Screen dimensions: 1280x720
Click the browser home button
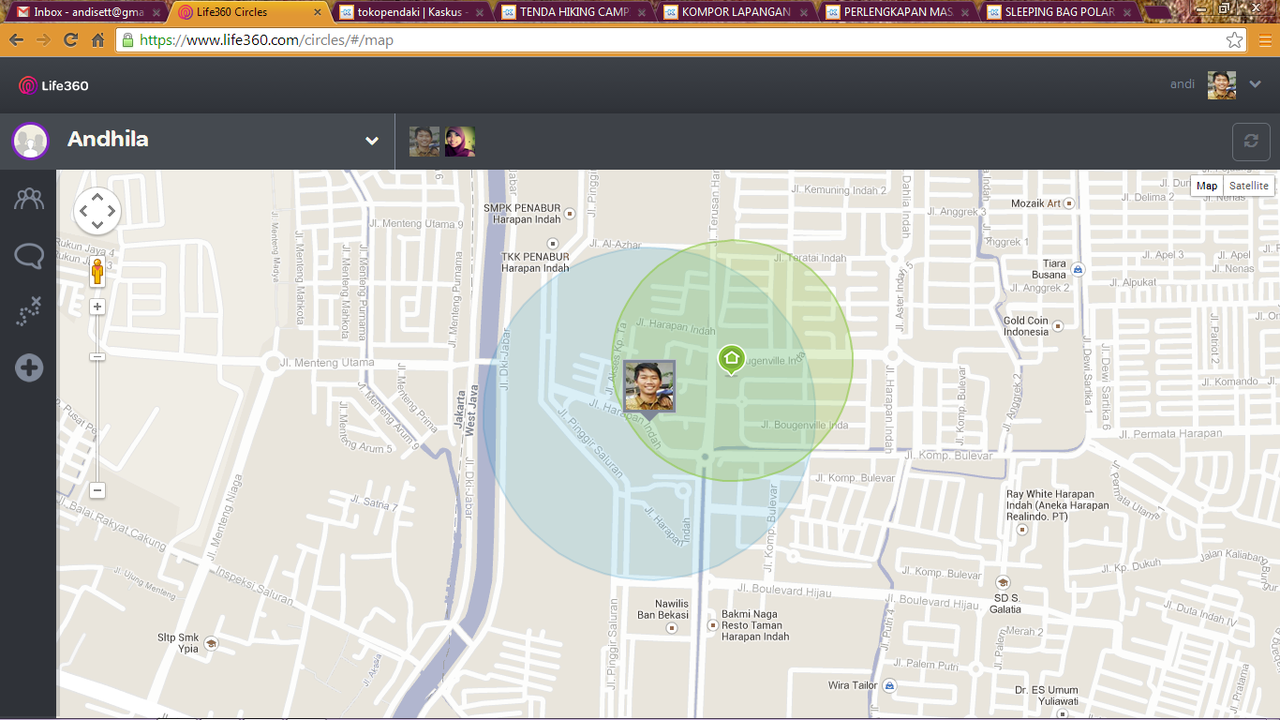click(97, 40)
